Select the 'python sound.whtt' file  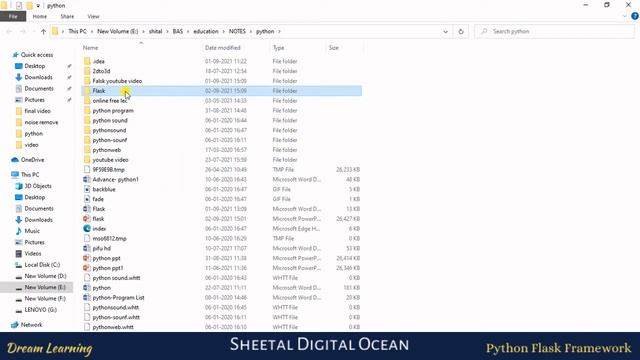(116, 278)
